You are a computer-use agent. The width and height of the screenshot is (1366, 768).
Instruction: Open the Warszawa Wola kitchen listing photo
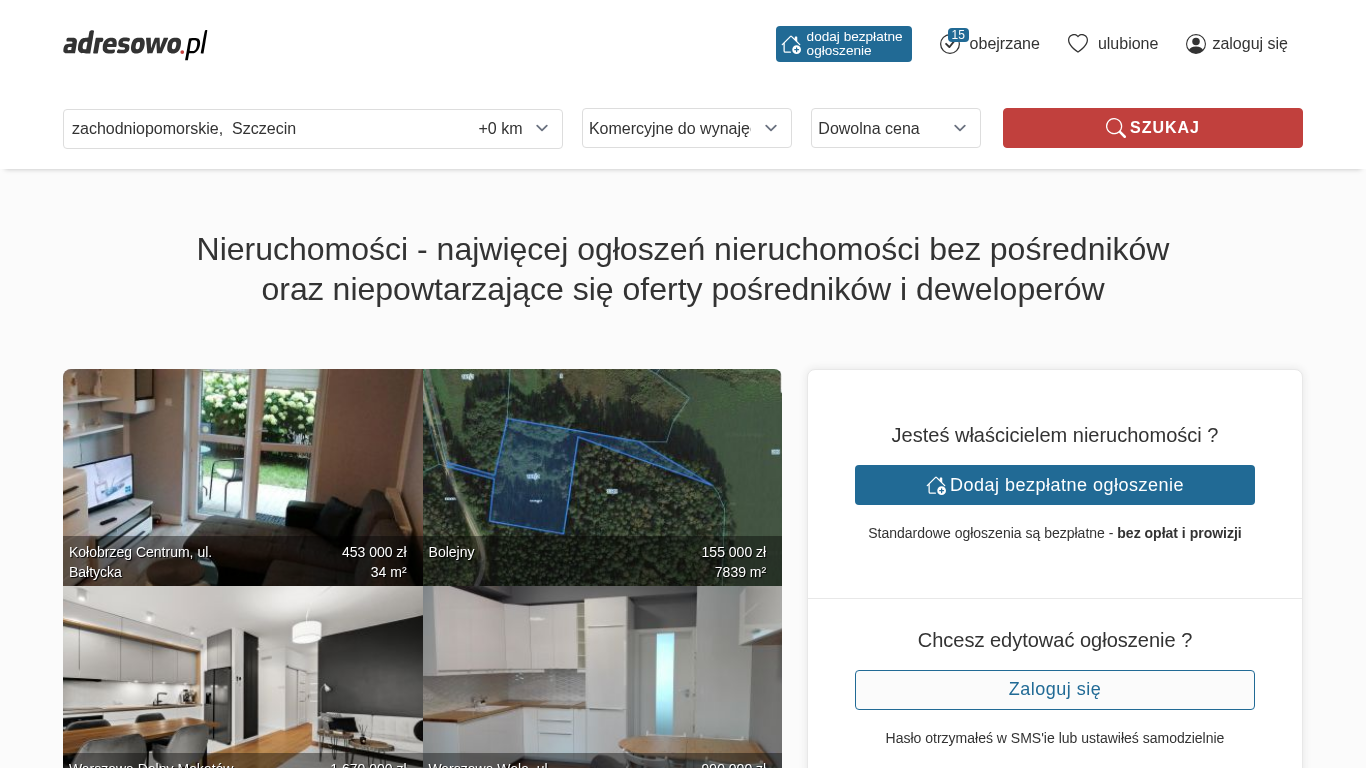pos(602,670)
